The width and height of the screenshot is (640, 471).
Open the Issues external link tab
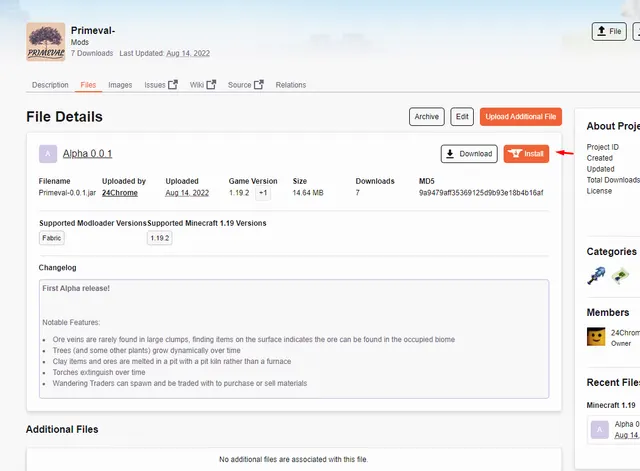[x=160, y=85]
